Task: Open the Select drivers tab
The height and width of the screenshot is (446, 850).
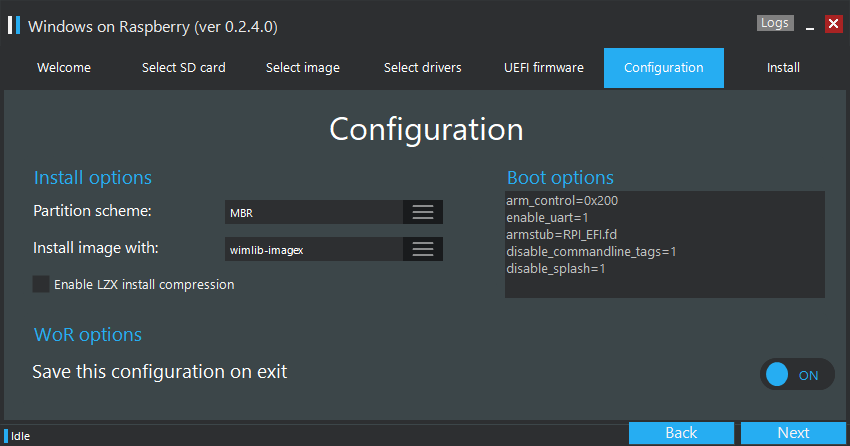Action: (x=422, y=68)
